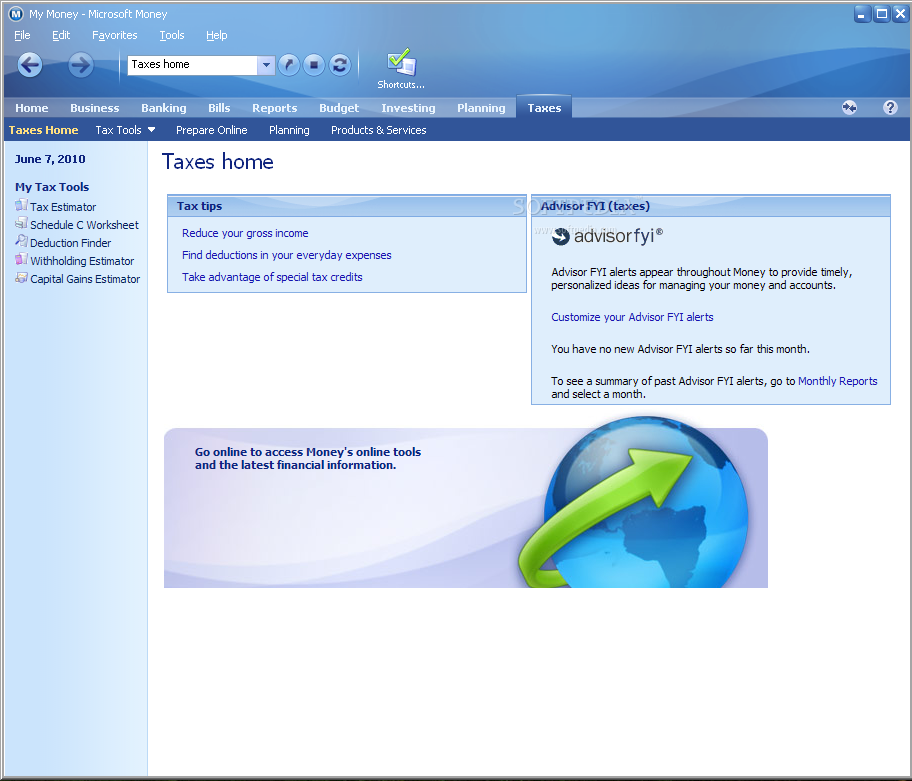Maximize the Microsoft Money window

pyautogui.click(x=882, y=14)
